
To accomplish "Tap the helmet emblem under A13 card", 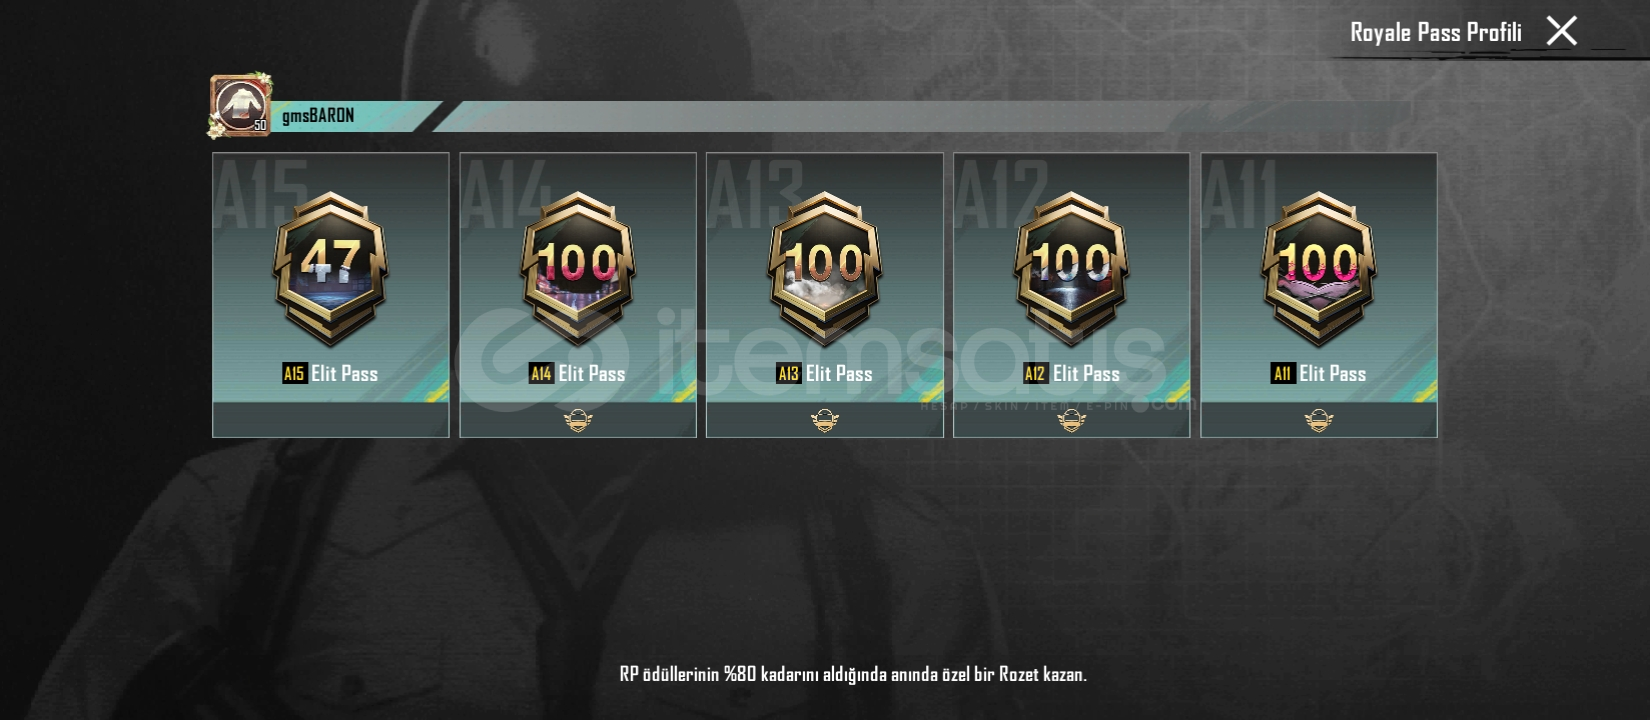I will click(x=825, y=420).
